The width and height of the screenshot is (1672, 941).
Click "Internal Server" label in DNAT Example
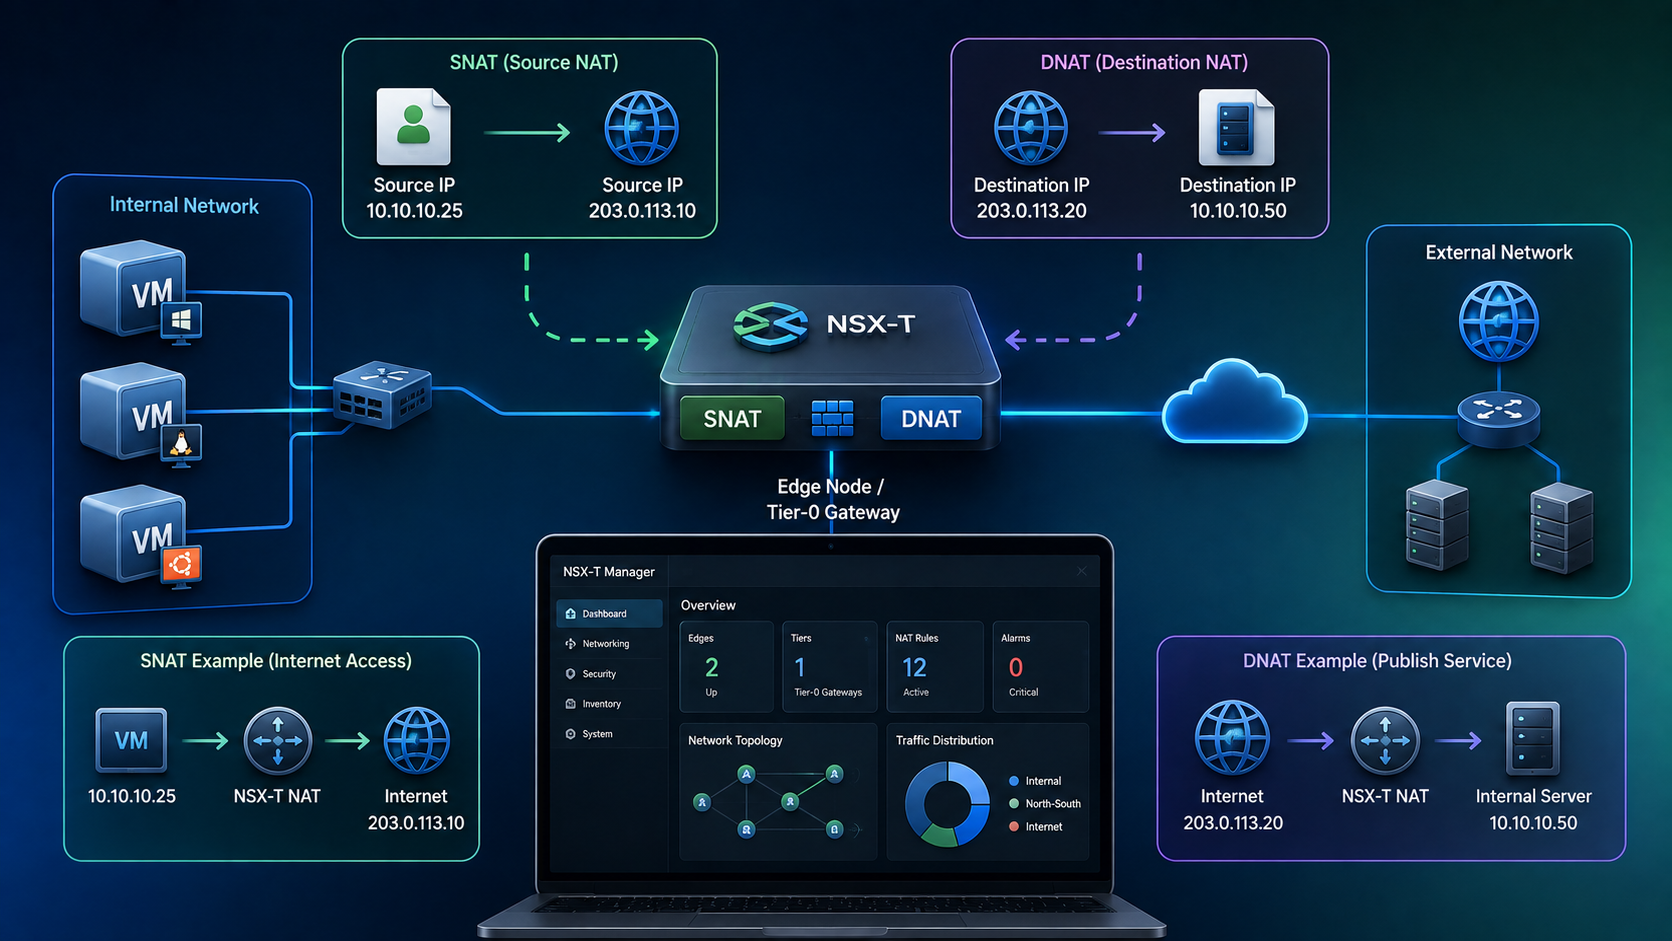point(1533,797)
